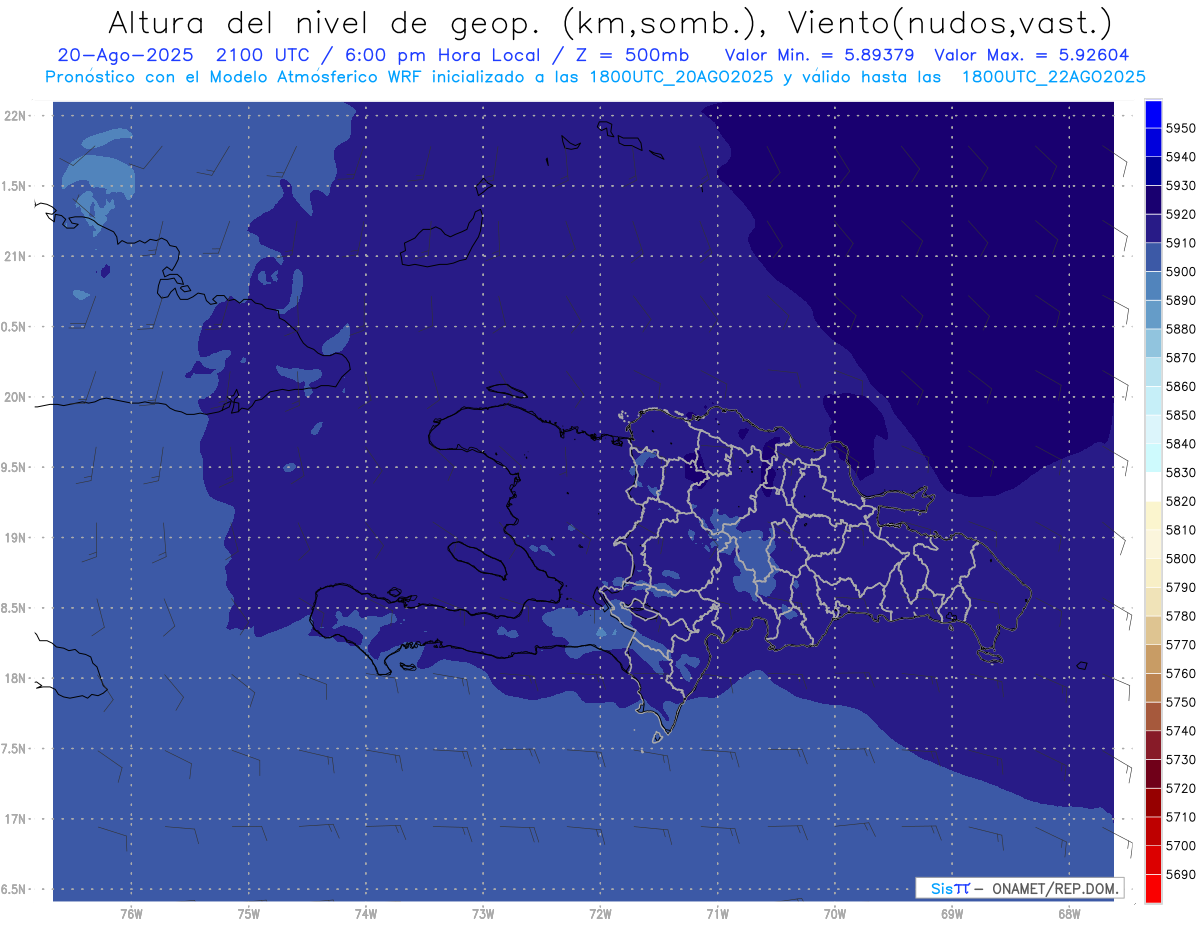The height and width of the screenshot is (927, 1200).
Task: Click the 5690 color bar label
Action: pyautogui.click(x=1181, y=874)
